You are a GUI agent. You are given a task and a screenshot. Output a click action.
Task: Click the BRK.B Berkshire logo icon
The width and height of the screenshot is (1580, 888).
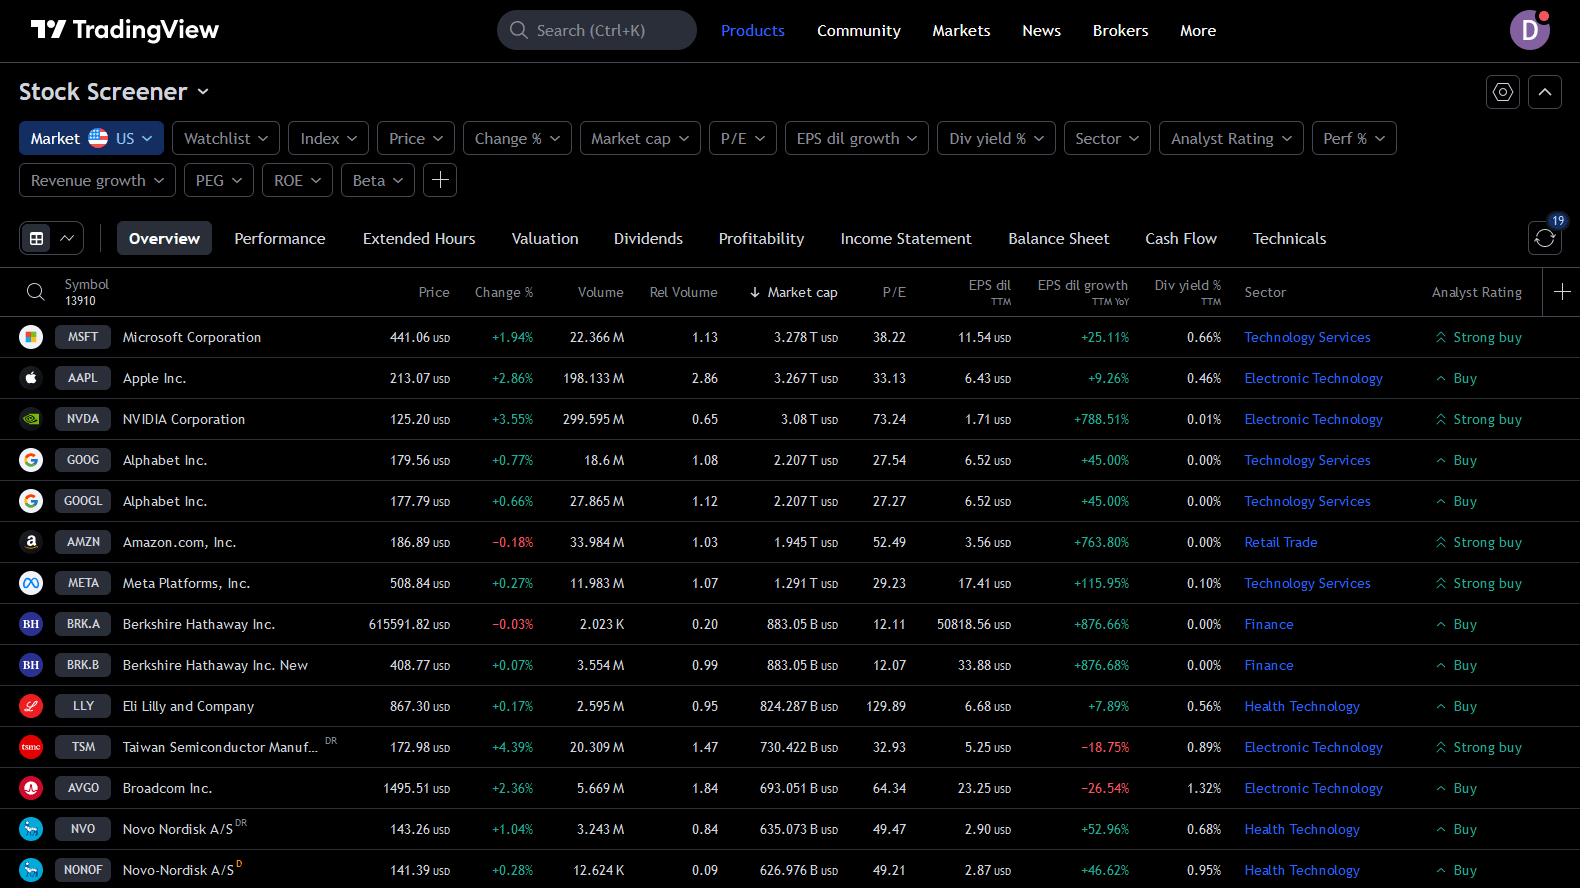[x=31, y=665]
